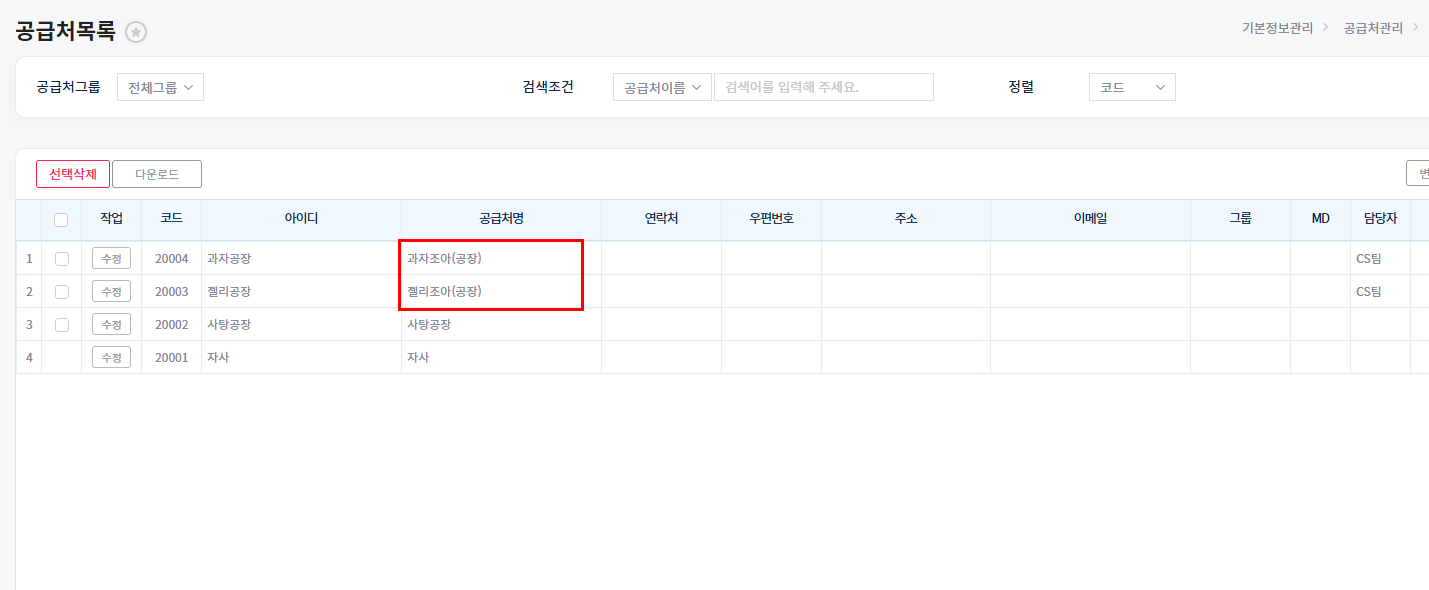Tick the checkbox for 사탕공장 row
Screen dimensions: 1429x590
click(x=62, y=325)
